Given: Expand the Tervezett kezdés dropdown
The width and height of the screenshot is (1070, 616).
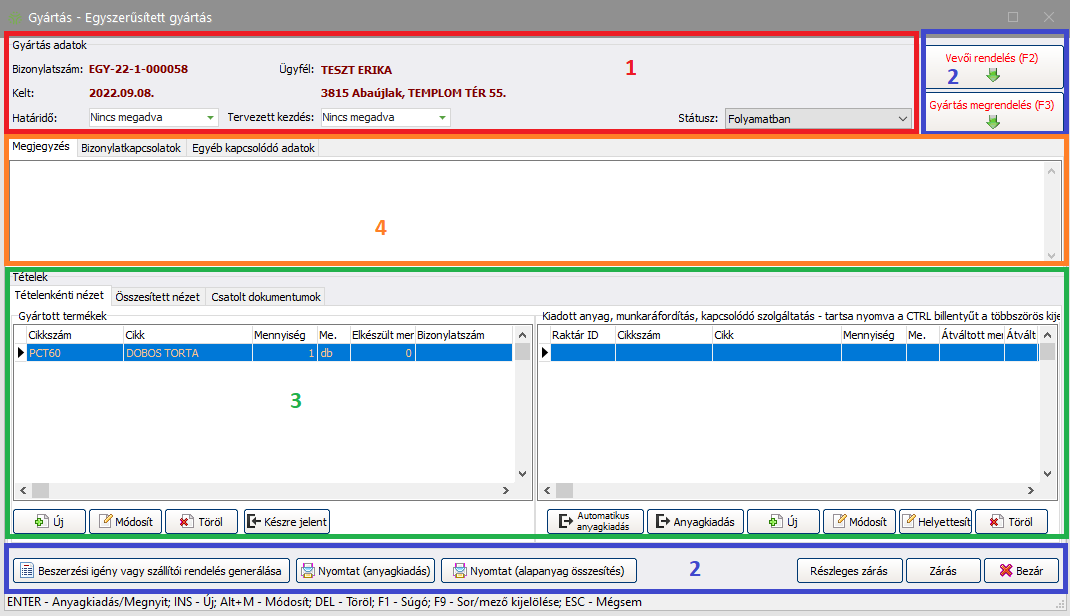Looking at the screenshot, I should [x=442, y=118].
